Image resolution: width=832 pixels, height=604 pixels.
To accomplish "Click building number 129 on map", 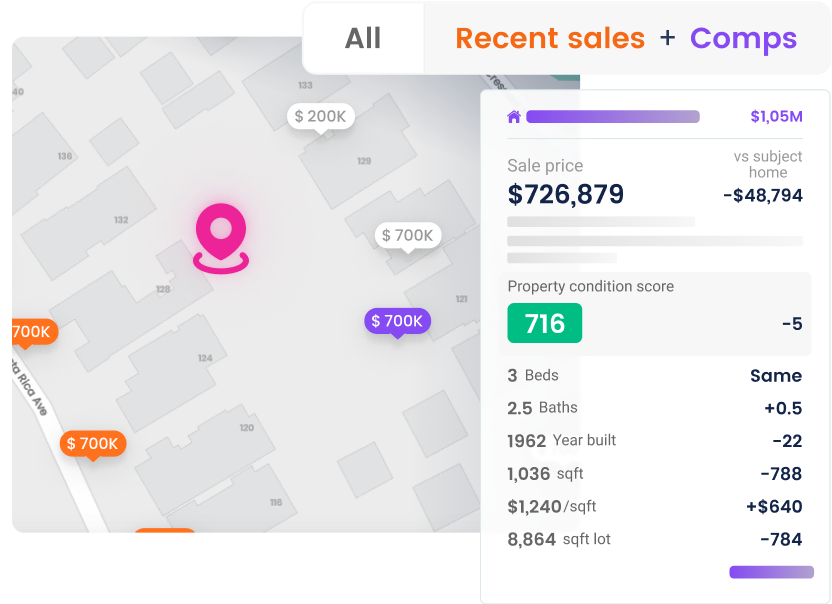I will [x=364, y=161].
